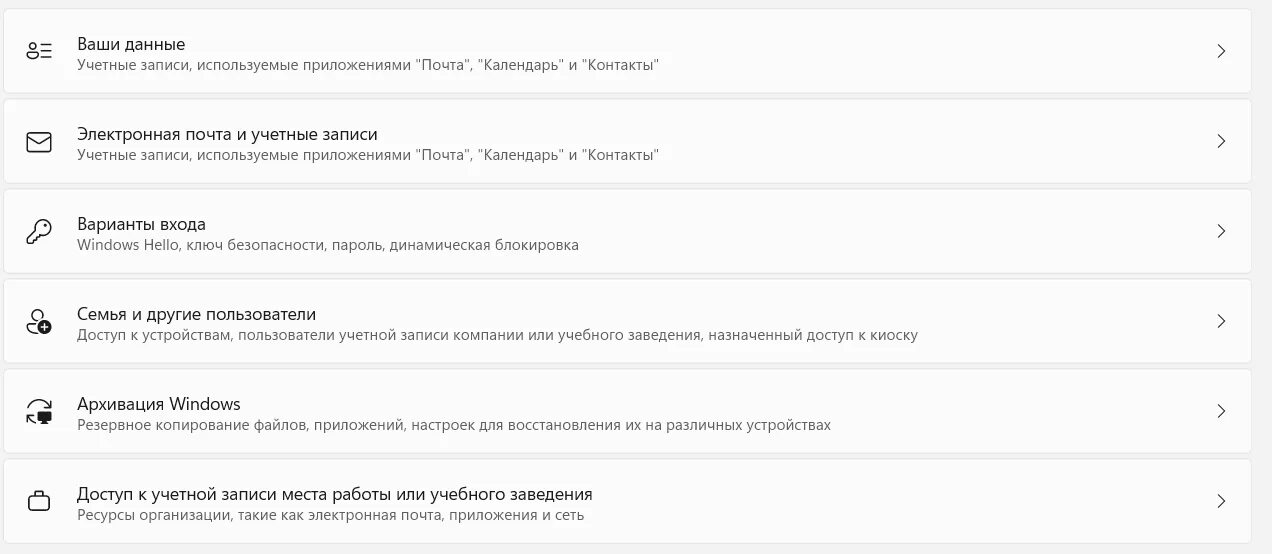The image size is (1272, 554).
Task: Open the Ваши данные settings title
Action: click(131, 44)
